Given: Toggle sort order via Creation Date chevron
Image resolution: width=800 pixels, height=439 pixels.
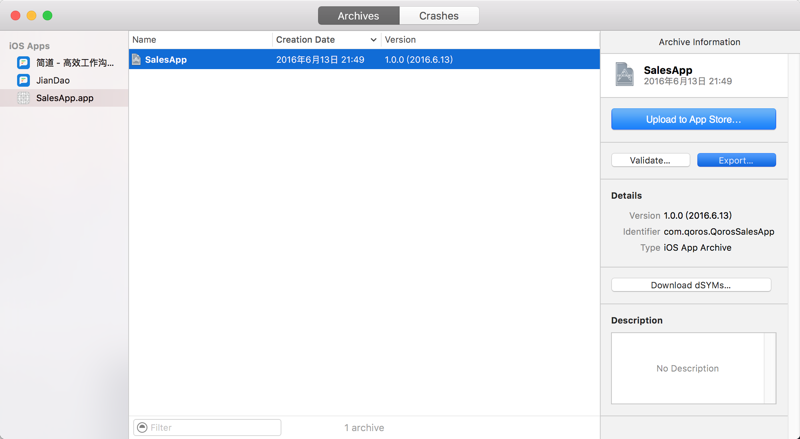Looking at the screenshot, I should (373, 40).
